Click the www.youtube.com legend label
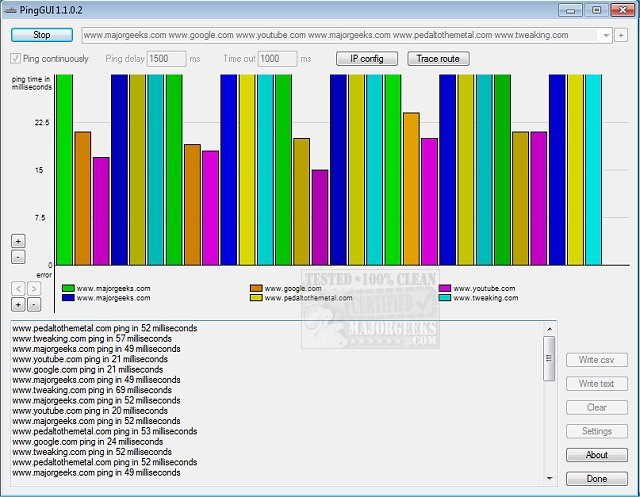This screenshot has height=497, width=640. [484, 288]
